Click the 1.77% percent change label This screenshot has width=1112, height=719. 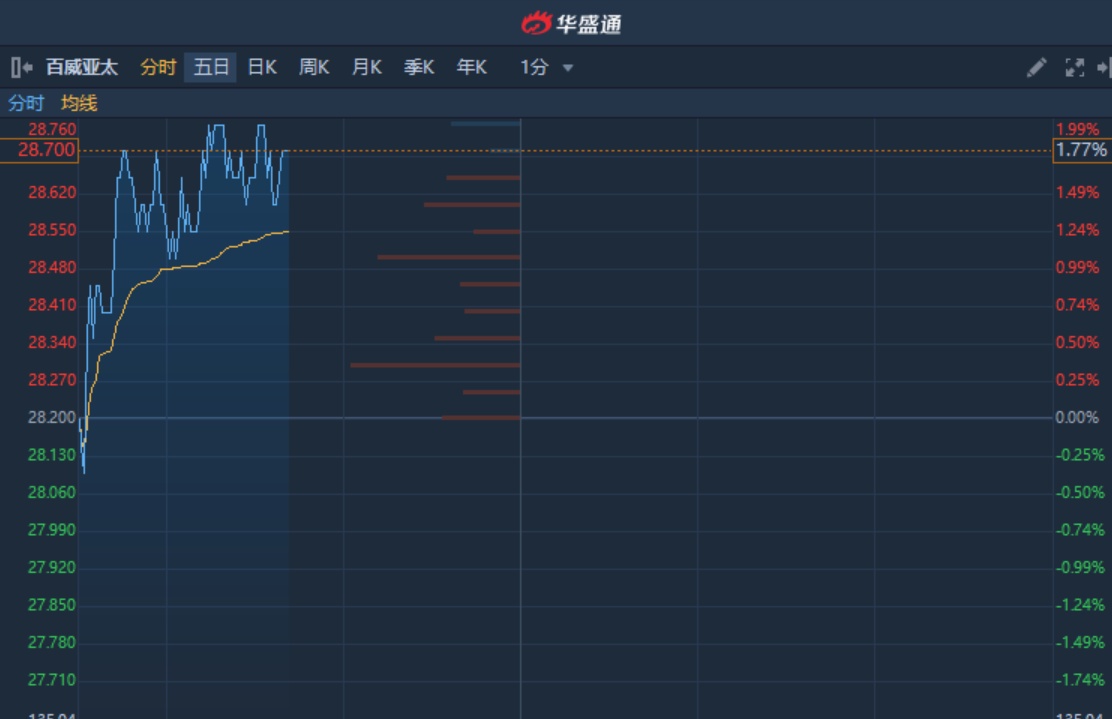[1081, 150]
